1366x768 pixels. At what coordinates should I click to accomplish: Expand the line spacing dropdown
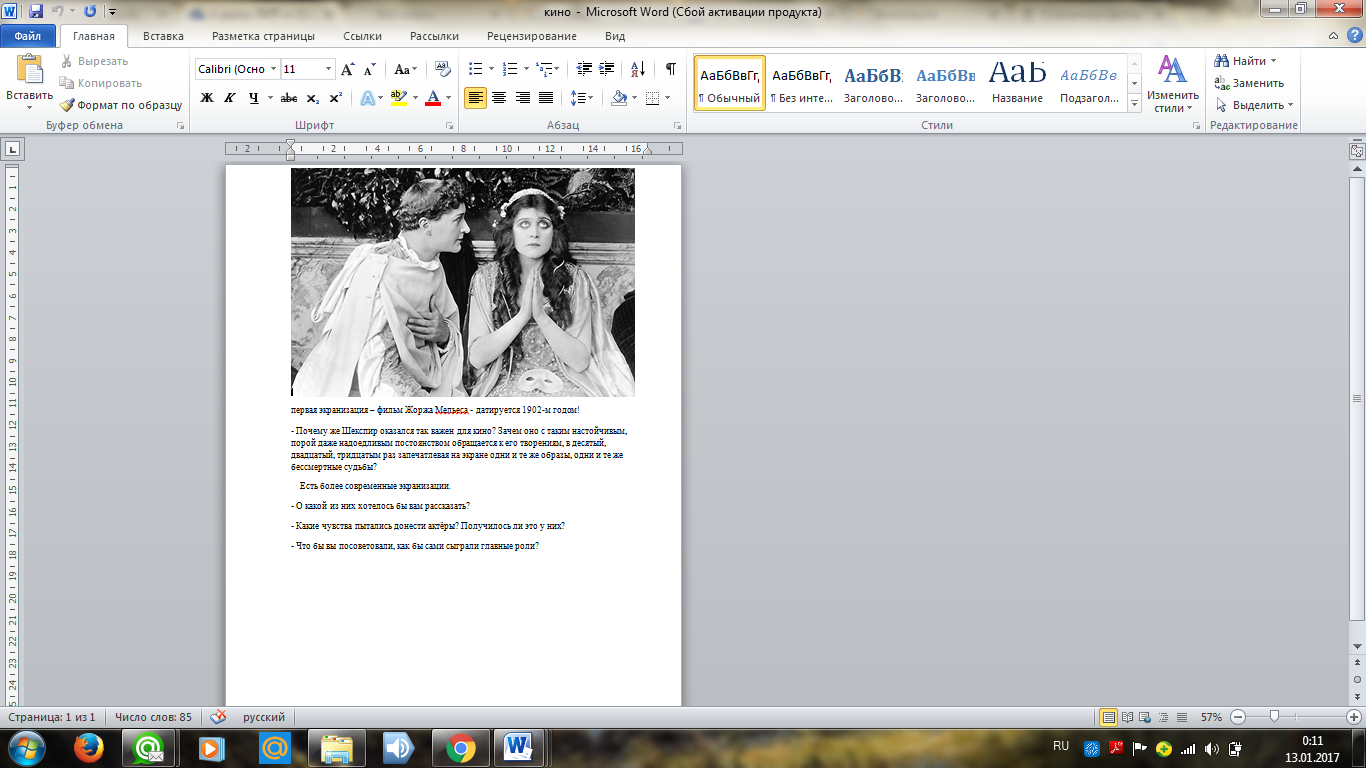coord(590,98)
